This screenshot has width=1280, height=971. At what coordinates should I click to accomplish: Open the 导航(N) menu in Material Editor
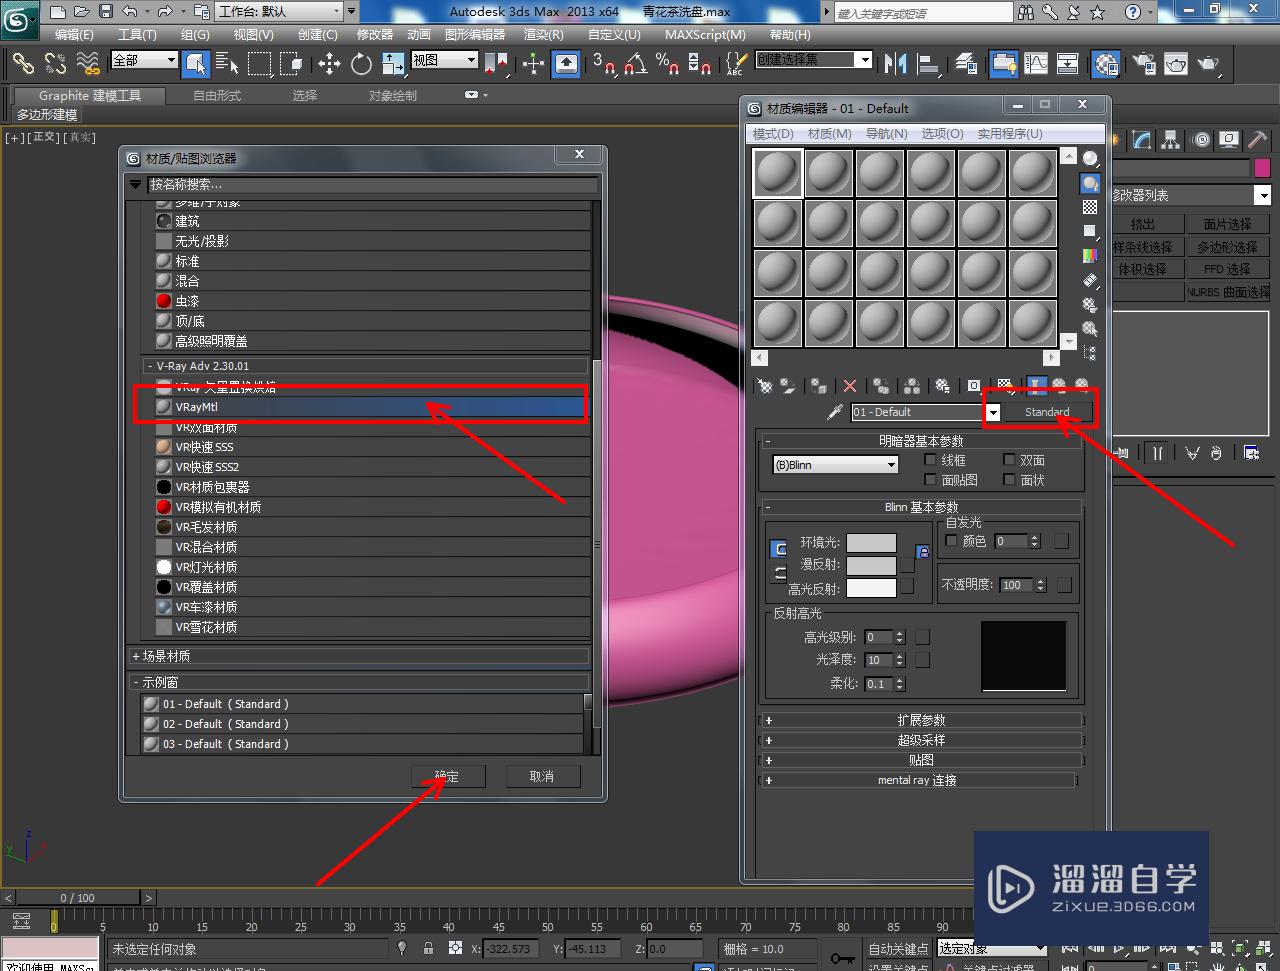(x=886, y=133)
